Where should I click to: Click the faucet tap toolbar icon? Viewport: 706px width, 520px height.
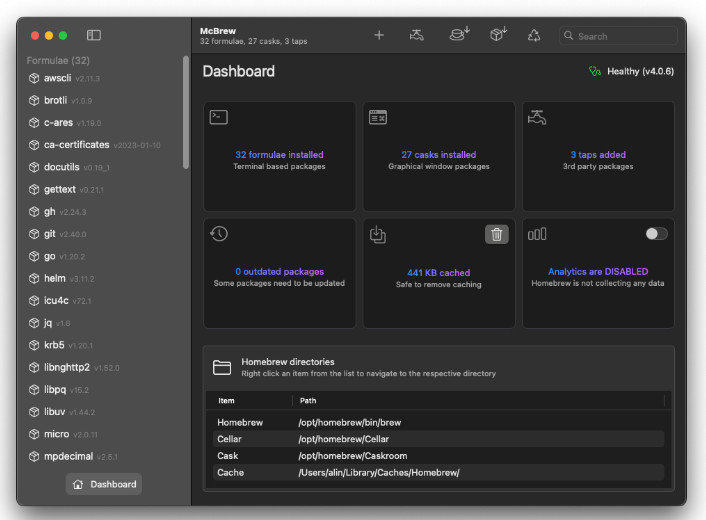click(416, 35)
